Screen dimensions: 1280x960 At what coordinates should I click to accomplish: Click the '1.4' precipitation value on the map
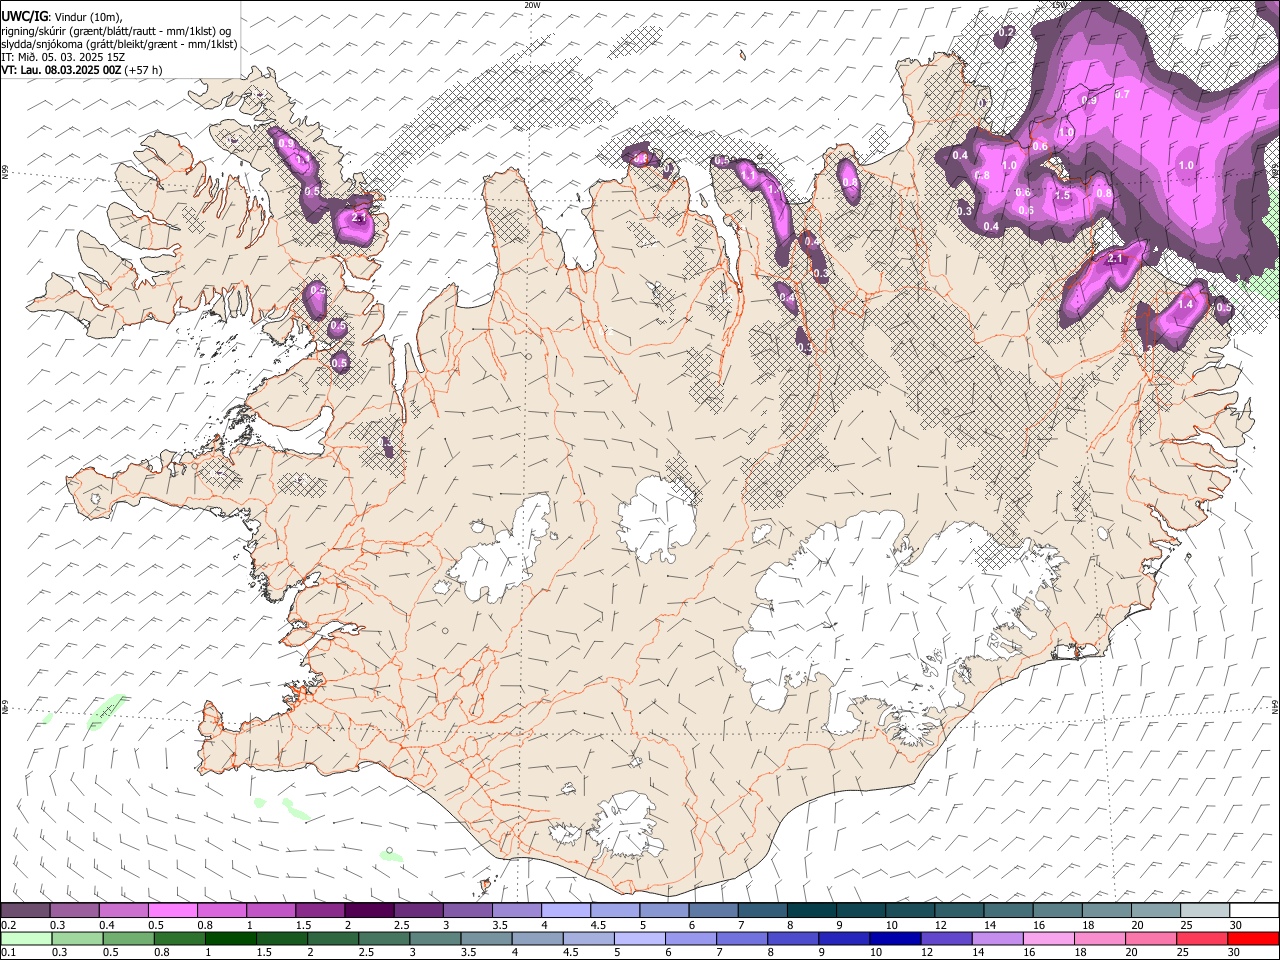coord(1186,304)
